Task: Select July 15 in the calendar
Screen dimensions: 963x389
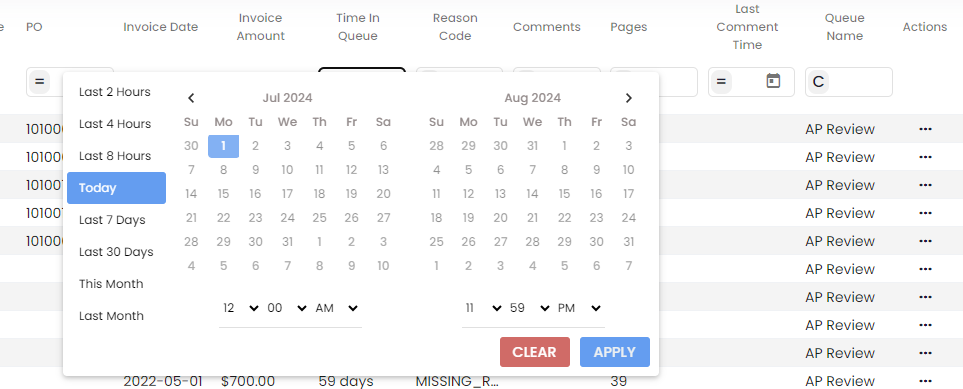Action: (224, 194)
